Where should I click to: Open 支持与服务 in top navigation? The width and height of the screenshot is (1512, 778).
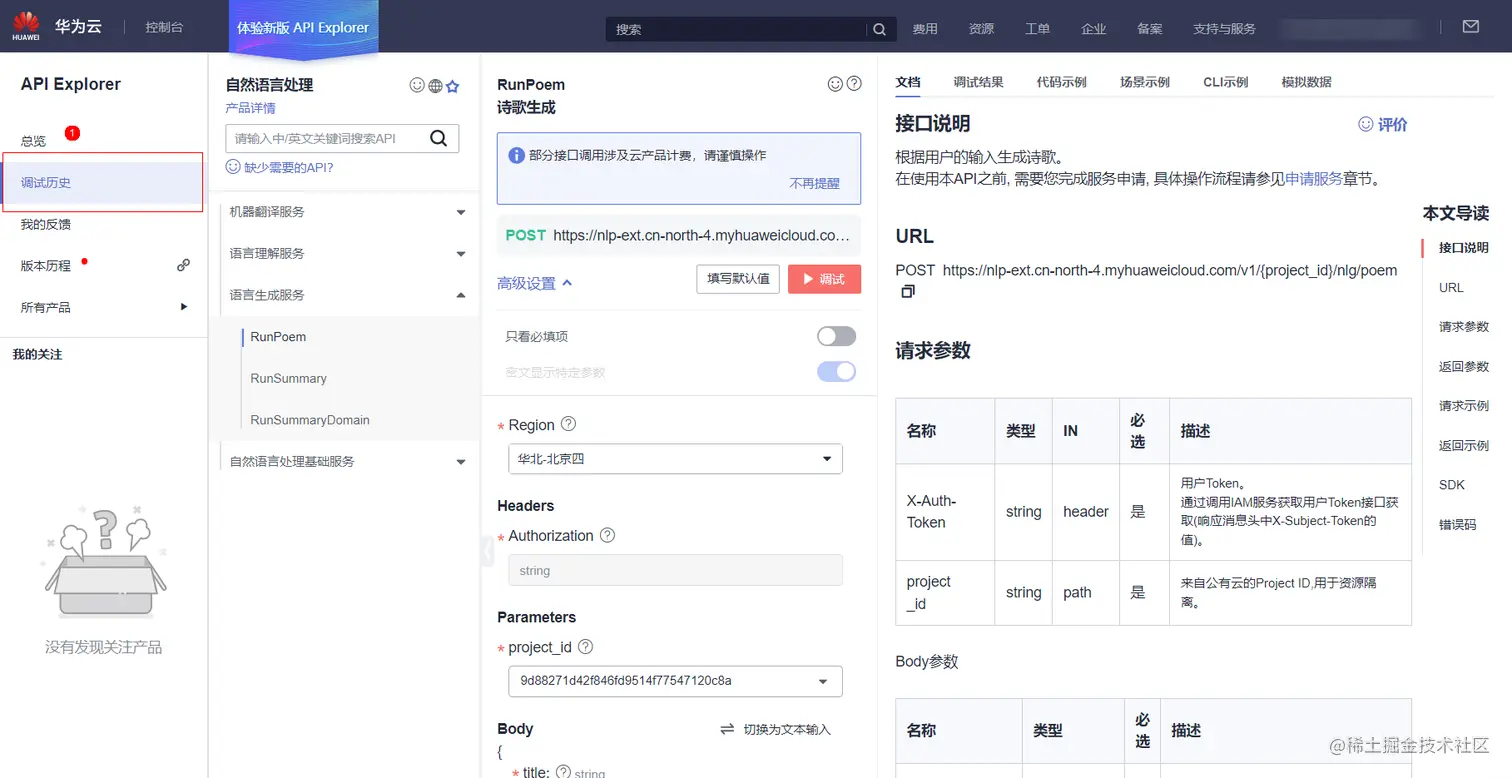(1224, 29)
